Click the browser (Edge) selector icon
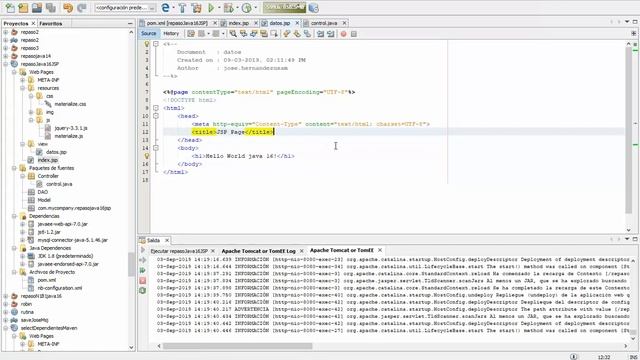 (165, 8)
